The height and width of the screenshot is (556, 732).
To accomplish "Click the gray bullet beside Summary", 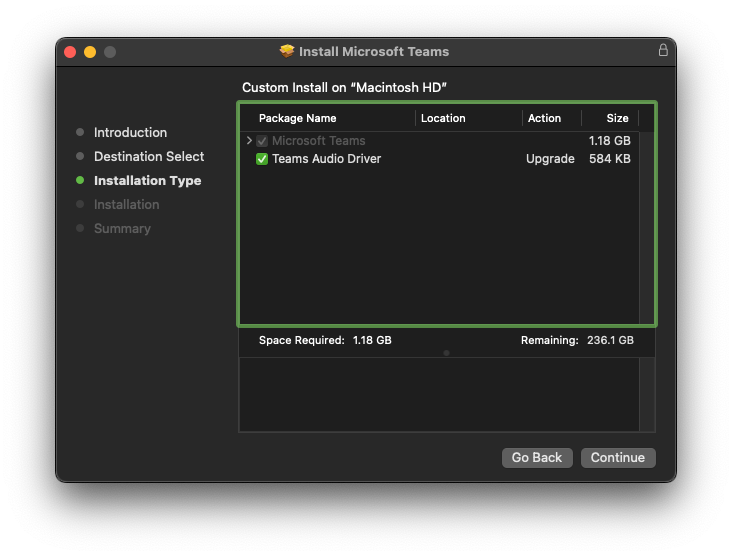I will (x=80, y=229).
